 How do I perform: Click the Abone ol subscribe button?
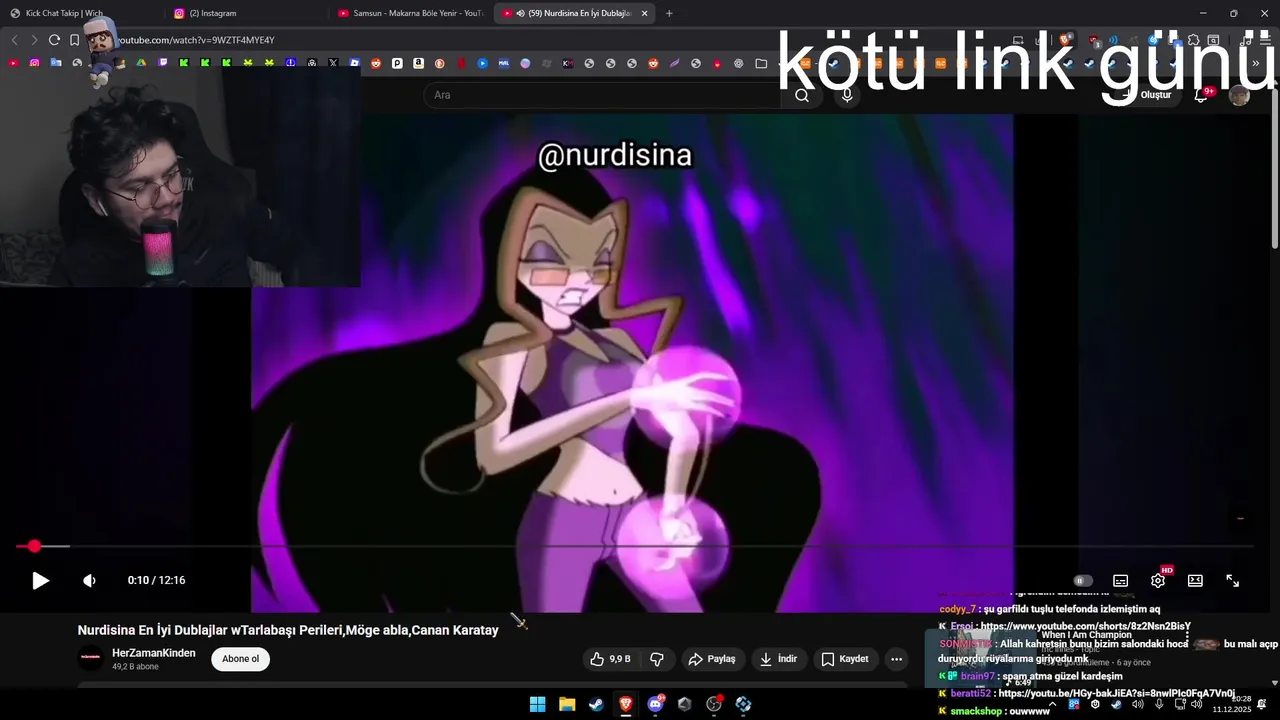click(x=240, y=659)
